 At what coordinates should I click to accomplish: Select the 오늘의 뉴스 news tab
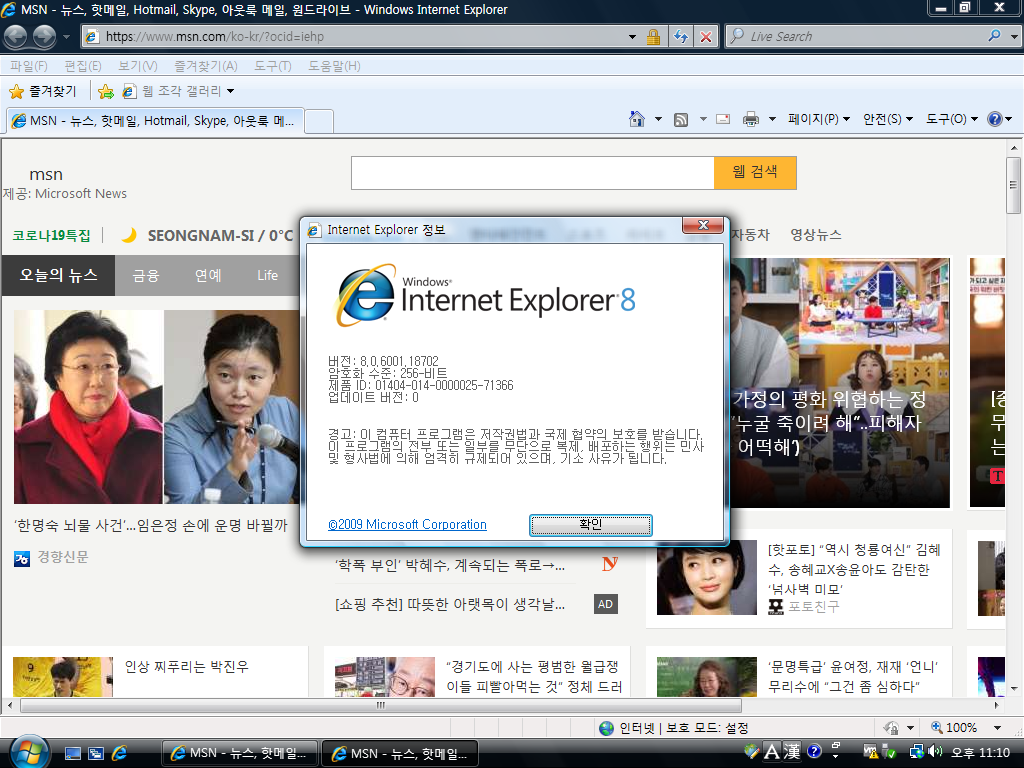[58, 275]
